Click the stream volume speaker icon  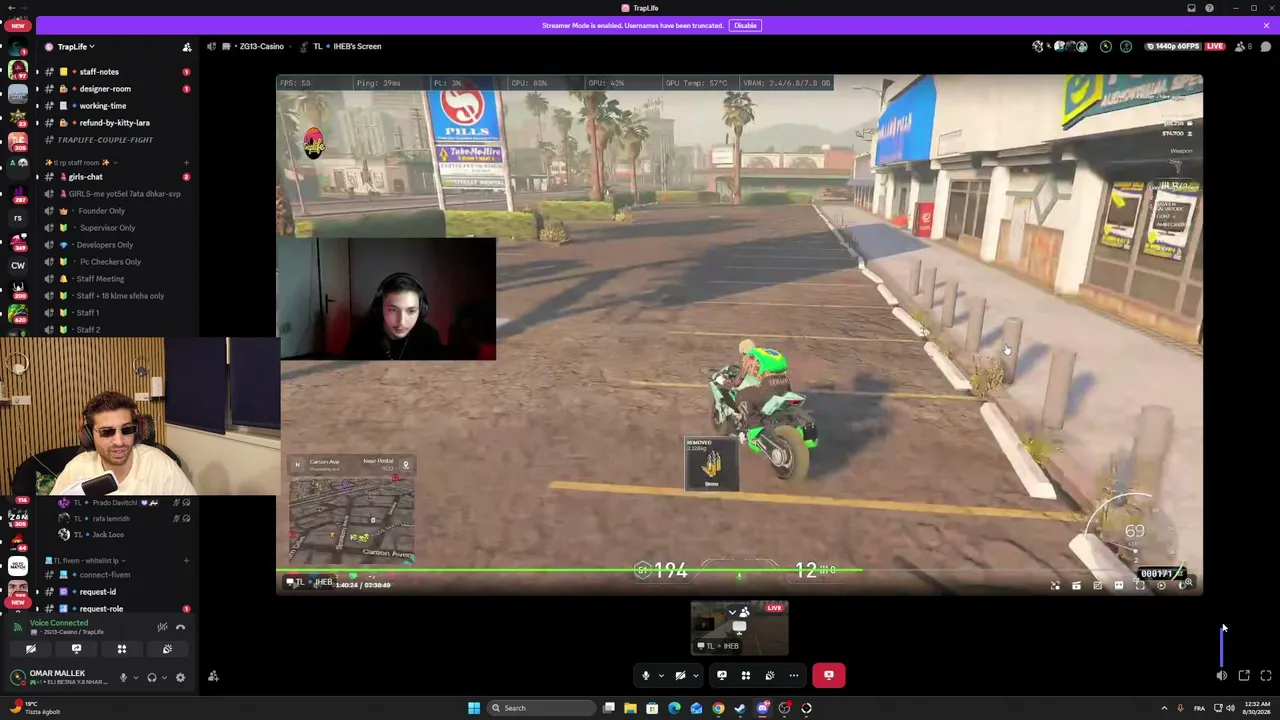[1222, 676]
